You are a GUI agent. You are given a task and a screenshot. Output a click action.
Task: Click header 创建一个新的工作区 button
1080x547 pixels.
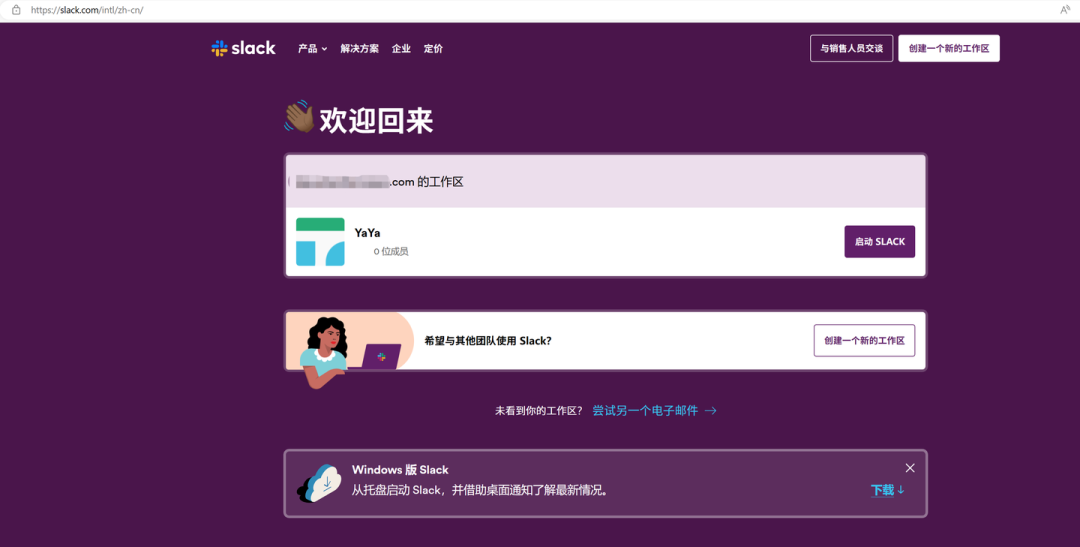point(948,48)
